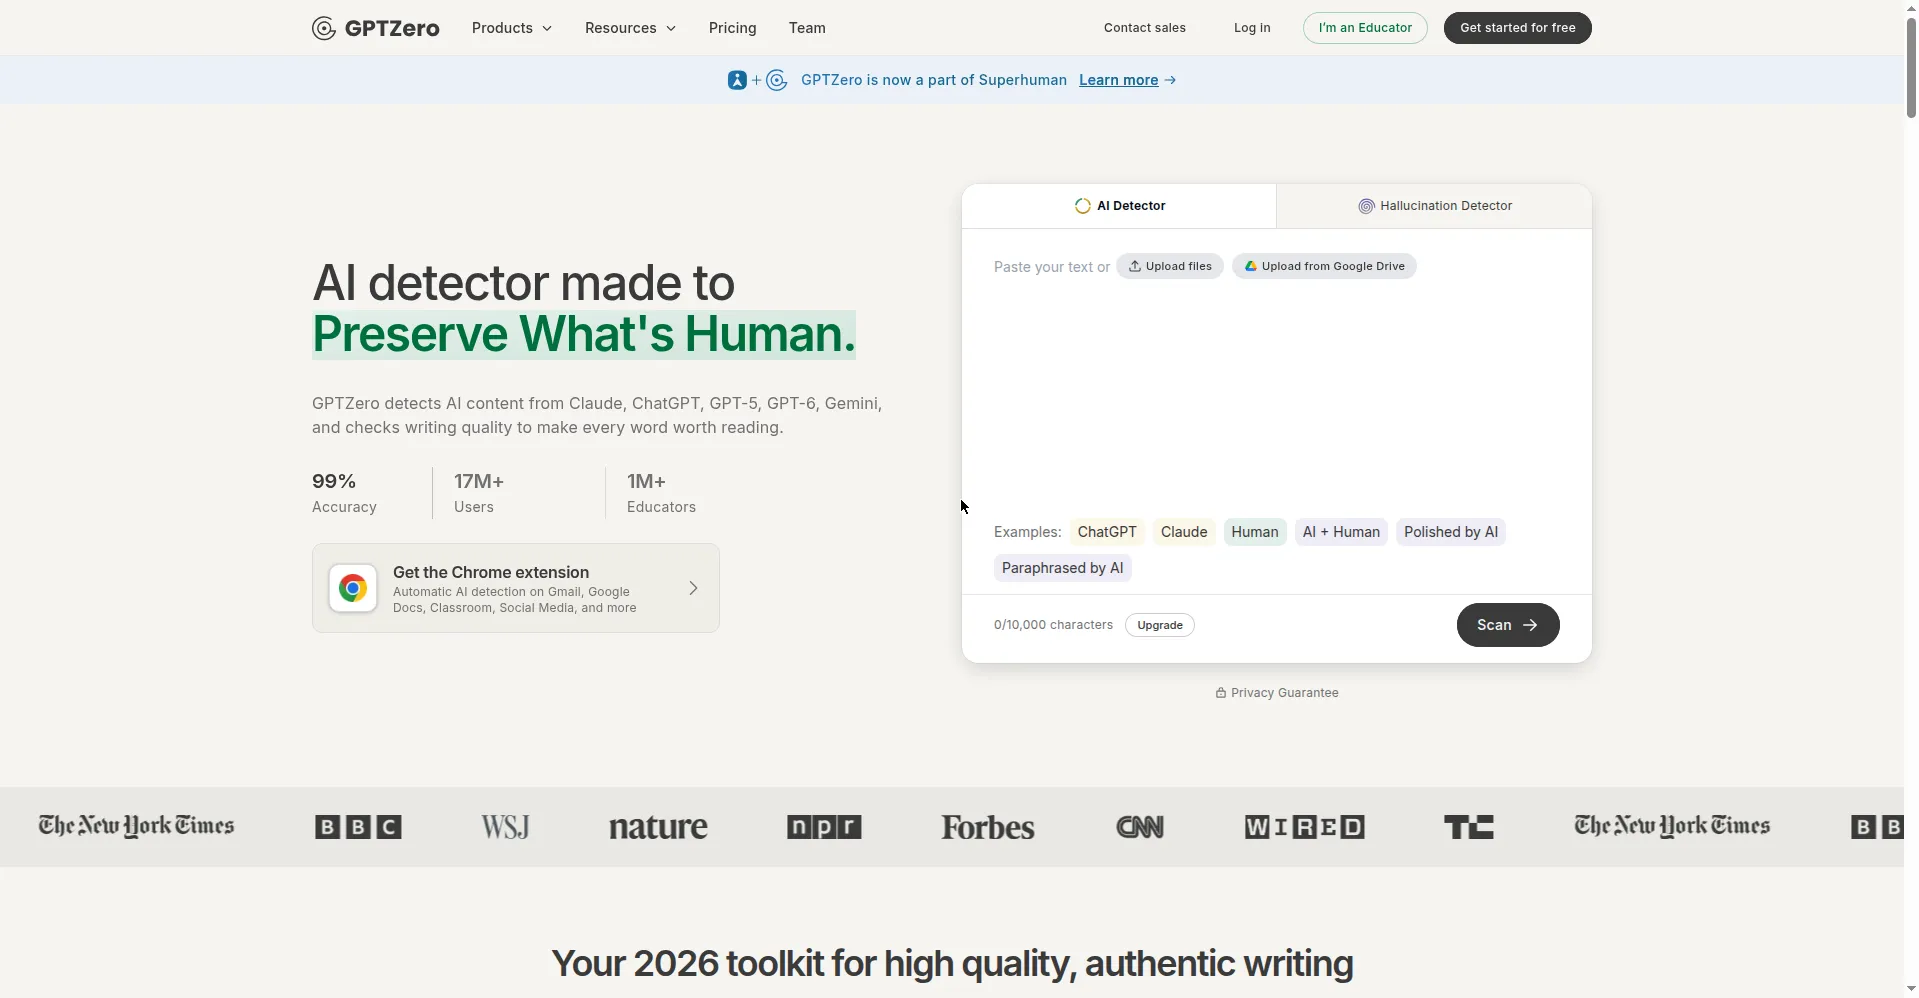Click the GPTZero logo icon

(x=323, y=28)
